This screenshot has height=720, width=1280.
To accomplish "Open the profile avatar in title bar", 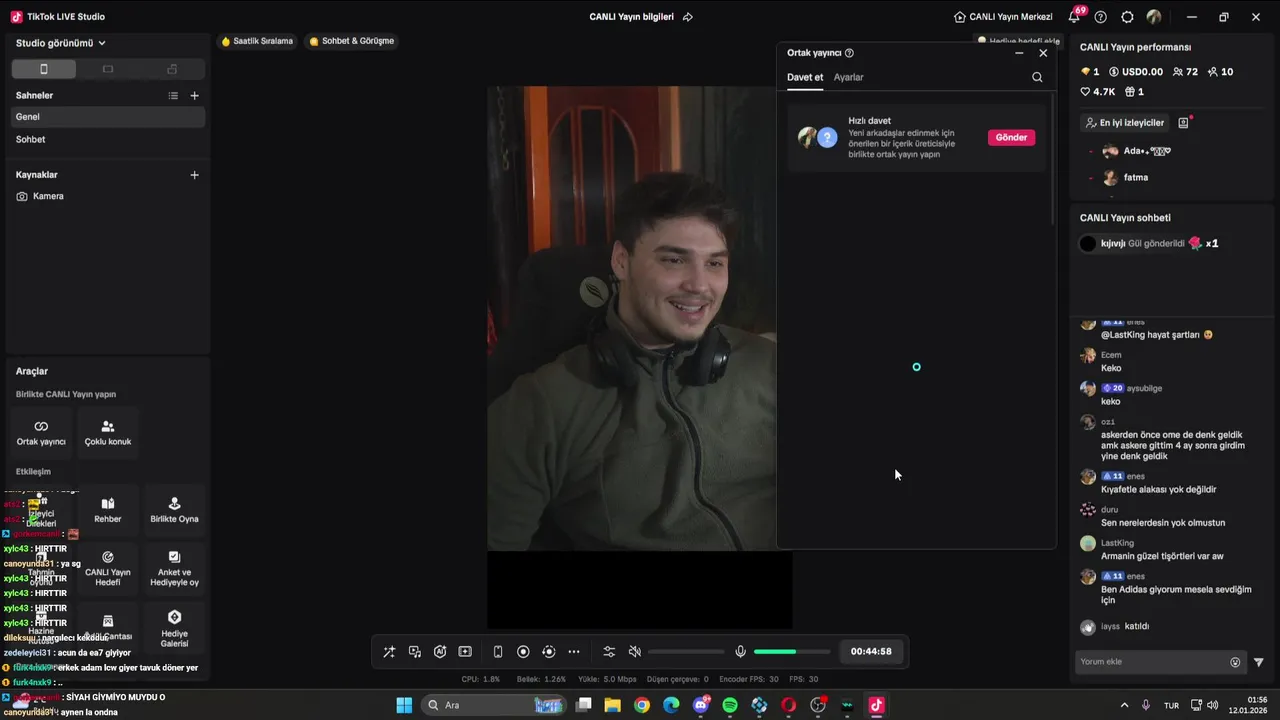I will coord(1154,17).
